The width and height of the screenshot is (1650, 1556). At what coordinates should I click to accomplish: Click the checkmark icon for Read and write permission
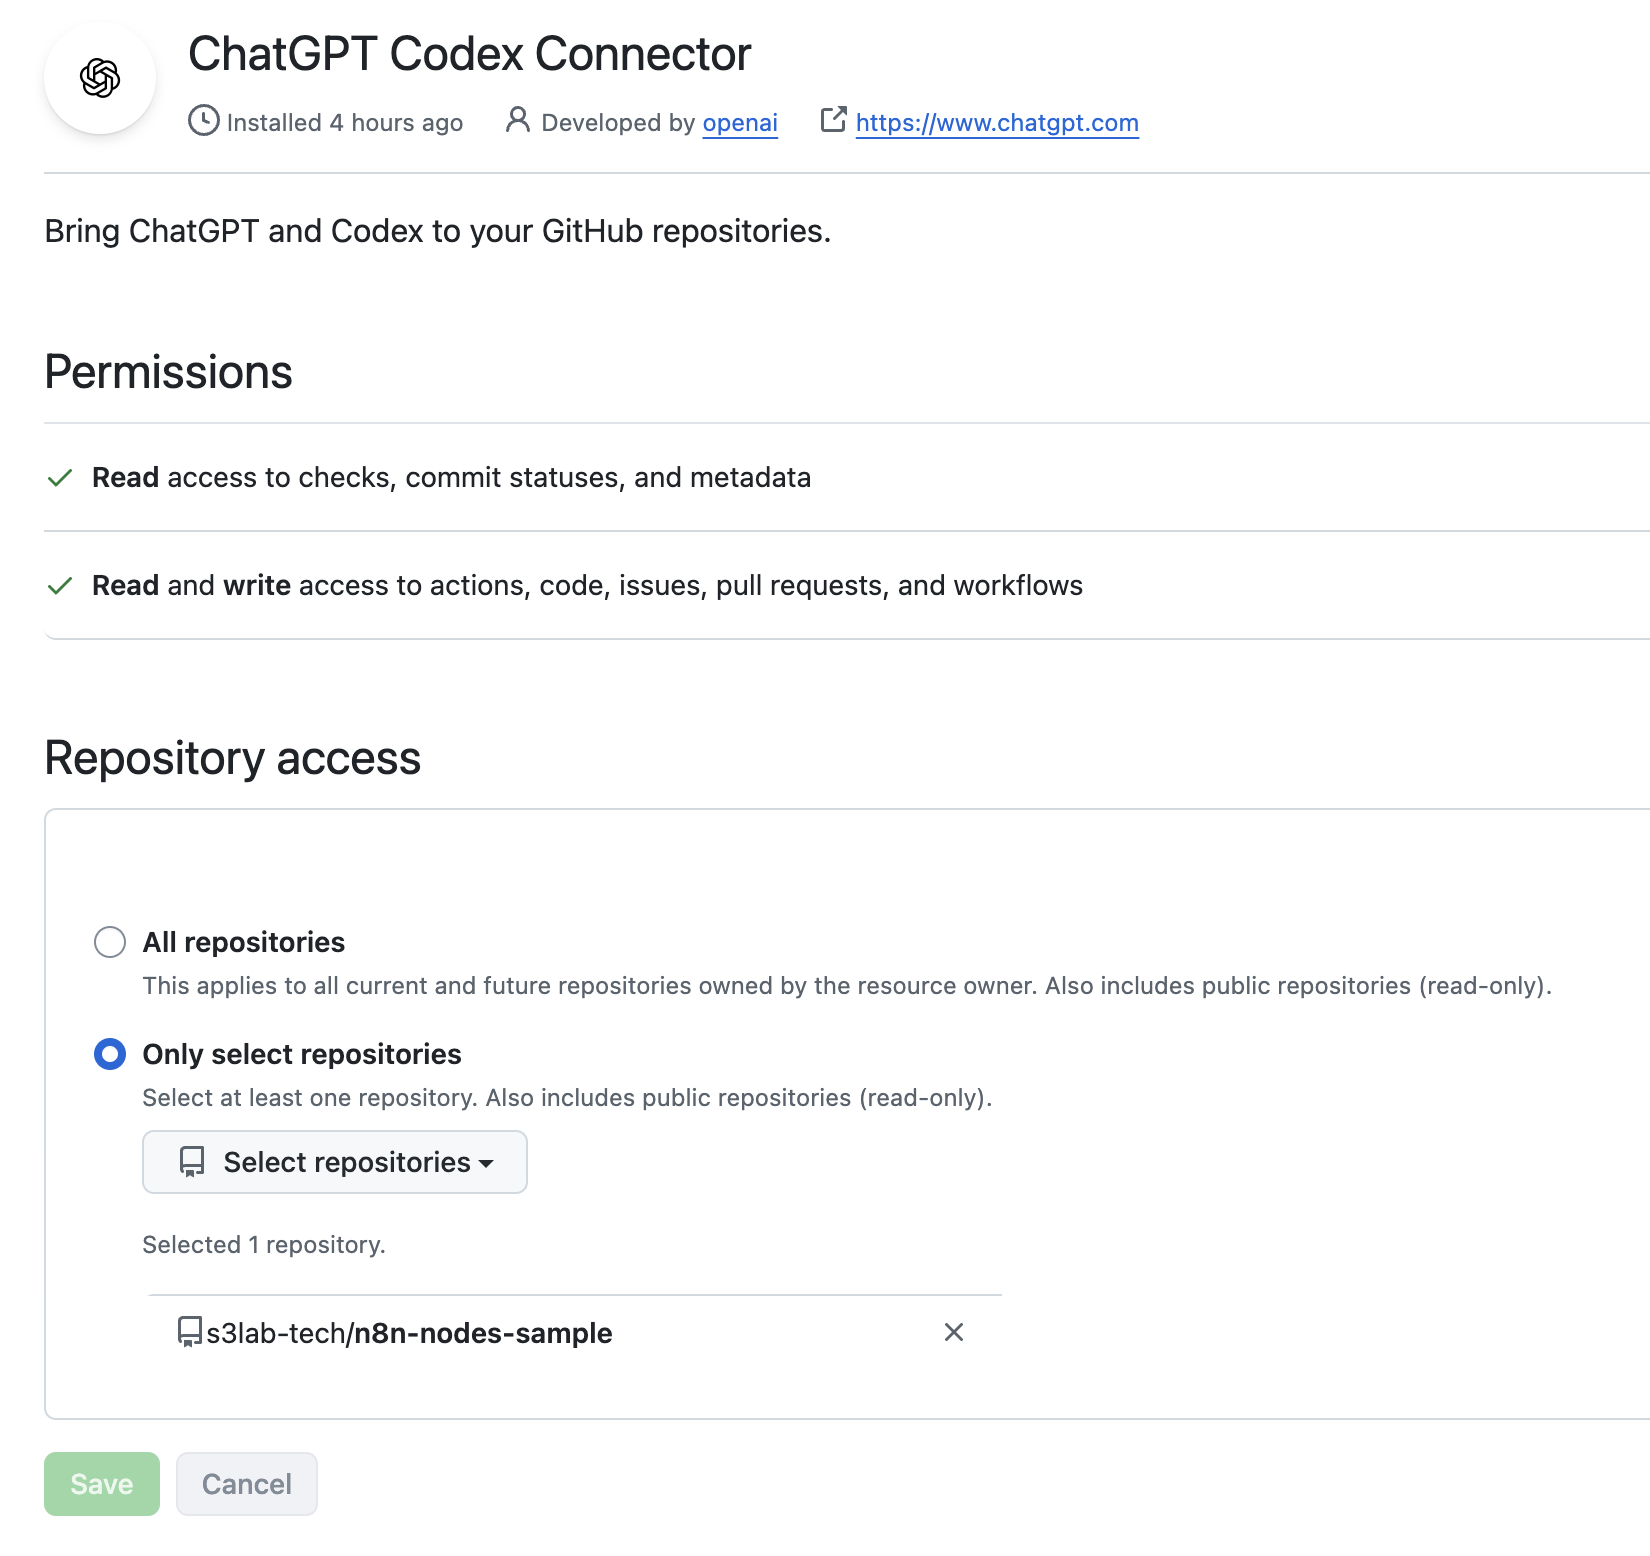[x=60, y=586]
